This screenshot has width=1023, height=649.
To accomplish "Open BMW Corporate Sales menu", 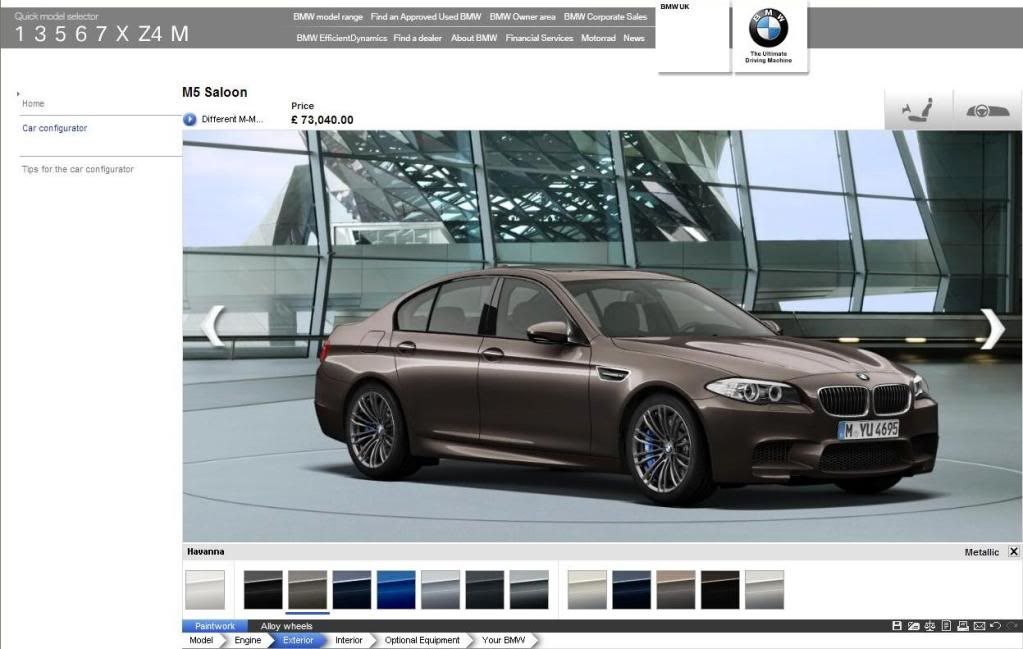I will pos(605,17).
